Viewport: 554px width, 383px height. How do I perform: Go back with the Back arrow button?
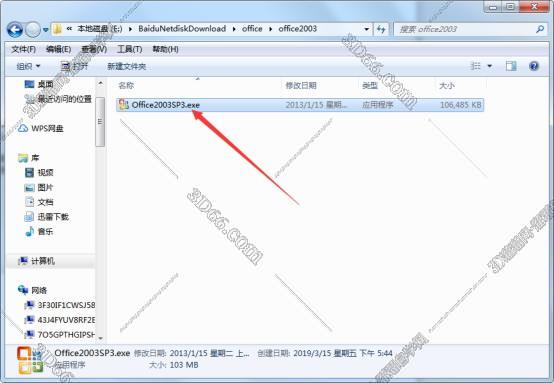[x=15, y=30]
